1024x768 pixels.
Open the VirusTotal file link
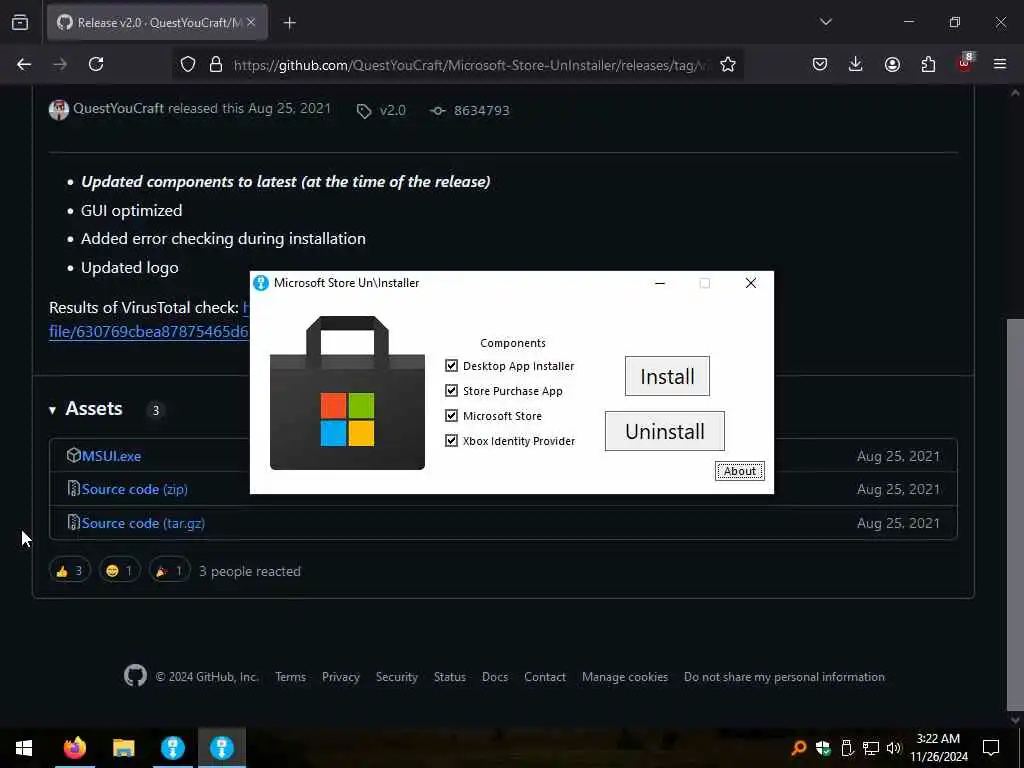pyautogui.click(x=148, y=331)
